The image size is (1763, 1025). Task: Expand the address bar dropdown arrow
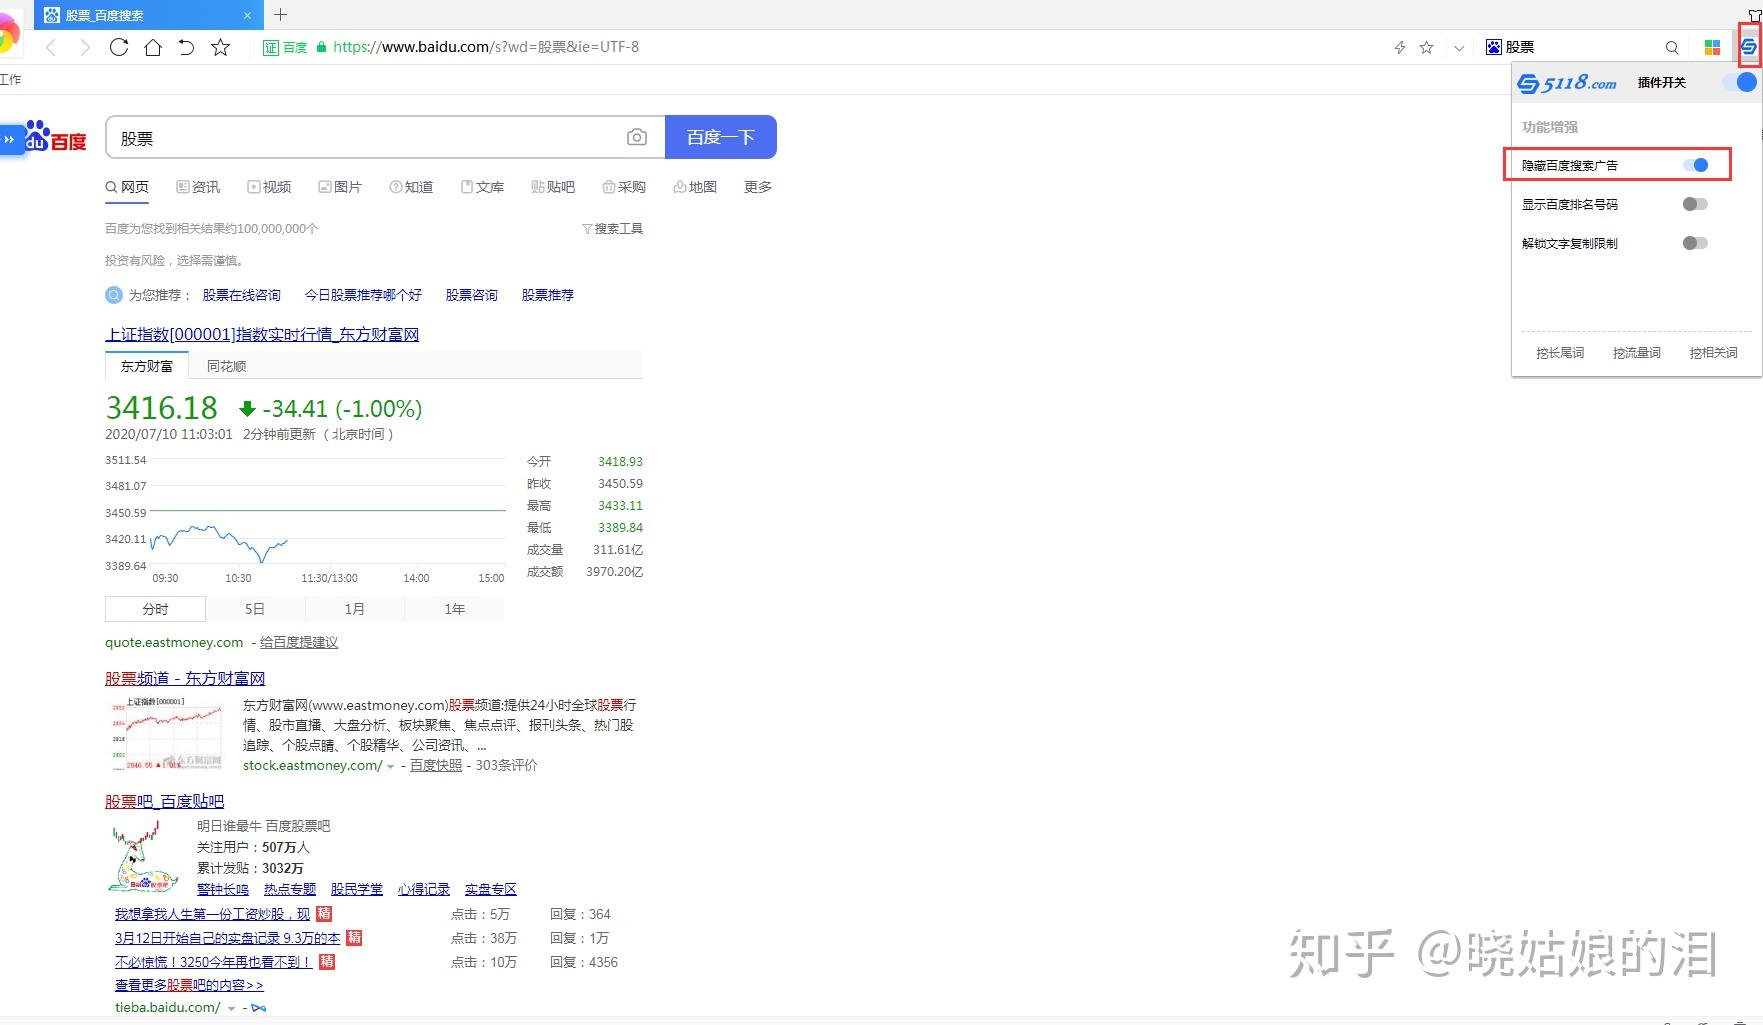(1459, 48)
